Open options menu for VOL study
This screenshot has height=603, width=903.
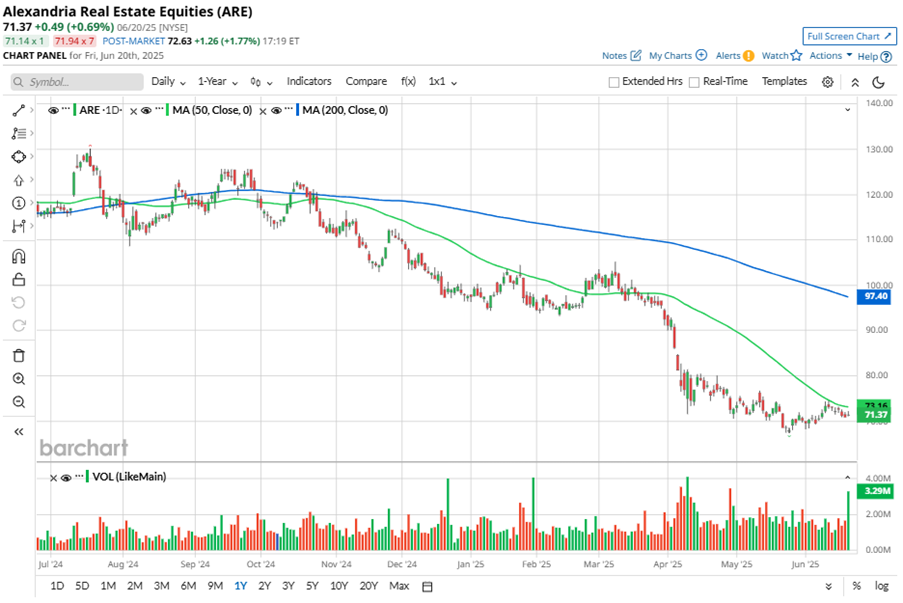pos(79,476)
